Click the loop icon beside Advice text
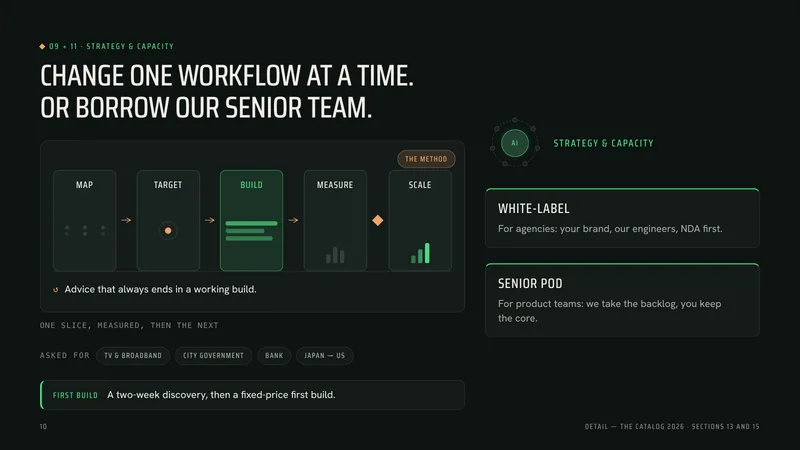800x450 pixels. 56,290
